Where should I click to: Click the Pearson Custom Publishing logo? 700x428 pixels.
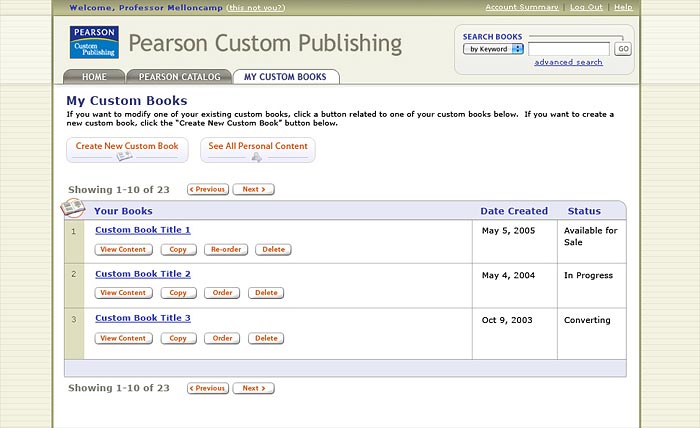(94, 42)
